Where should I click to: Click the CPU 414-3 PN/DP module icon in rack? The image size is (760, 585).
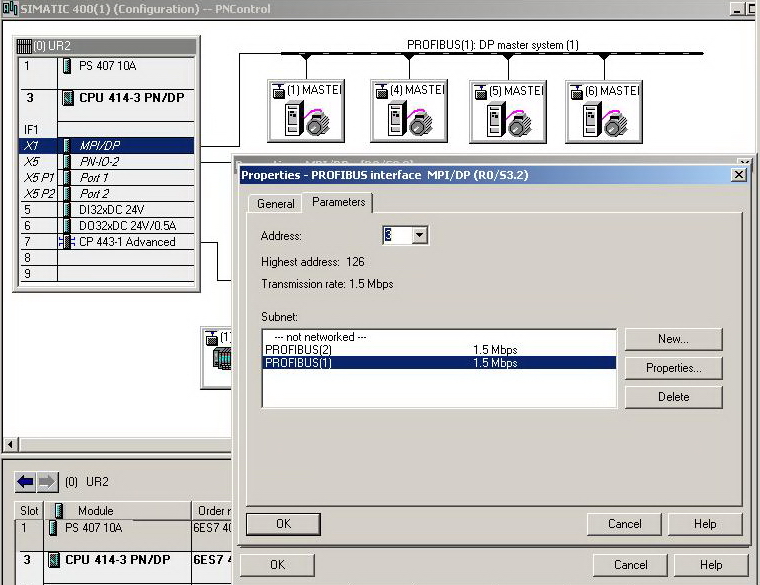coord(68,98)
